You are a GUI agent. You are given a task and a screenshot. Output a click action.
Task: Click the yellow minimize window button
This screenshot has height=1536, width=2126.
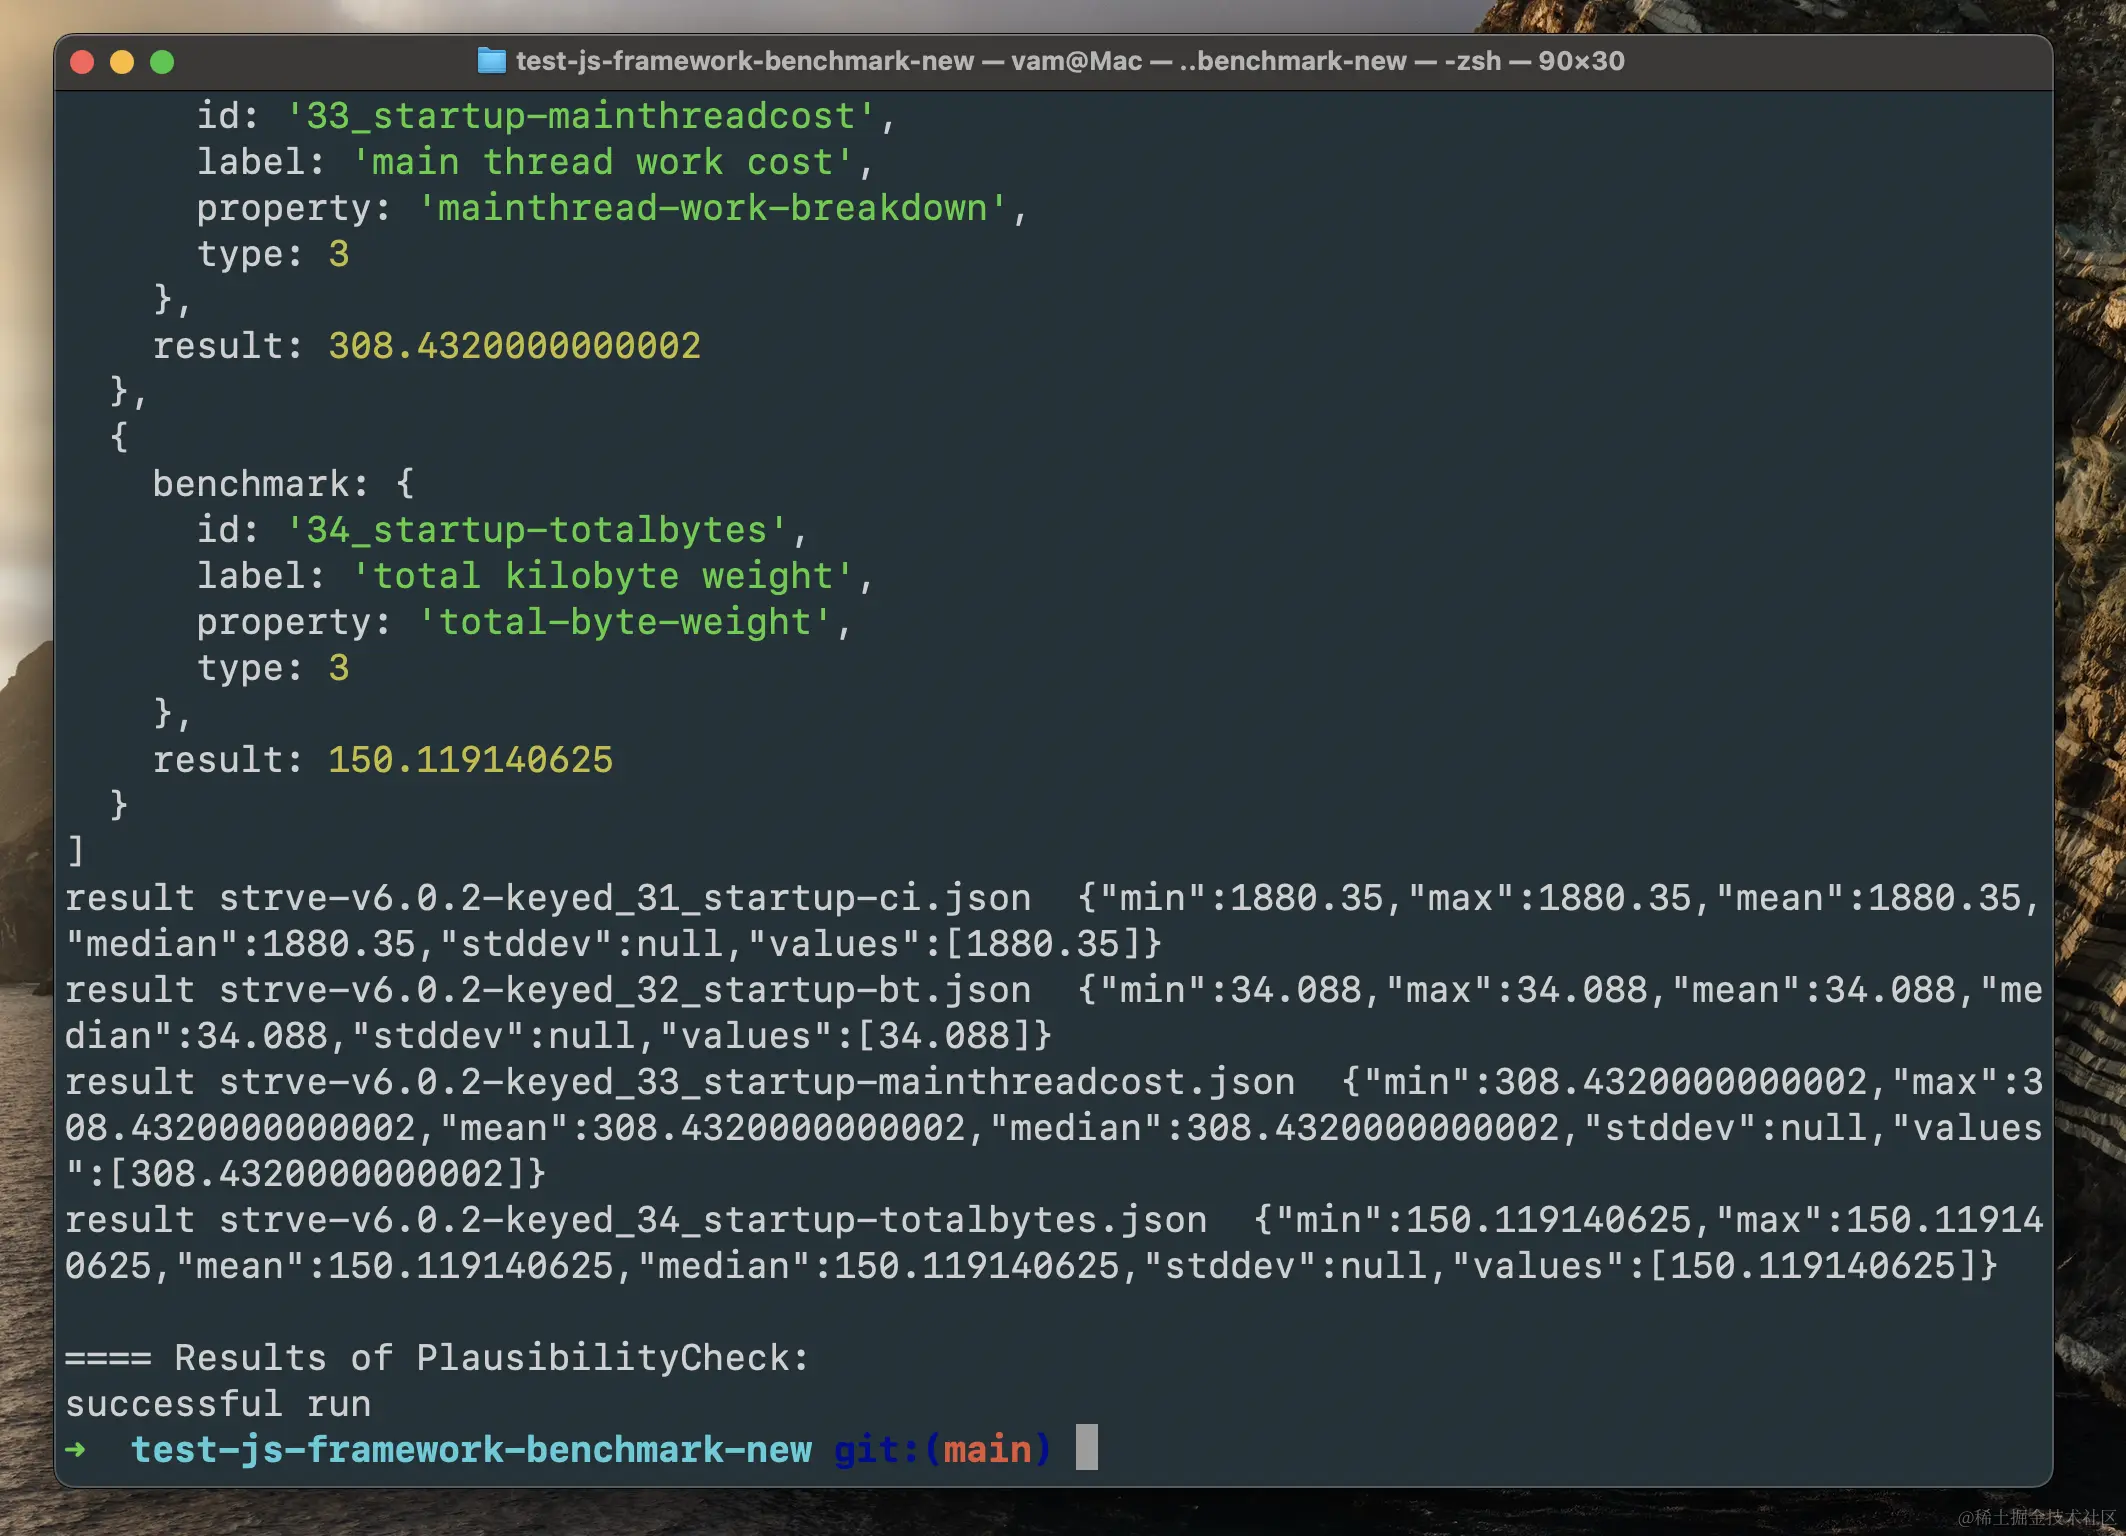122,62
